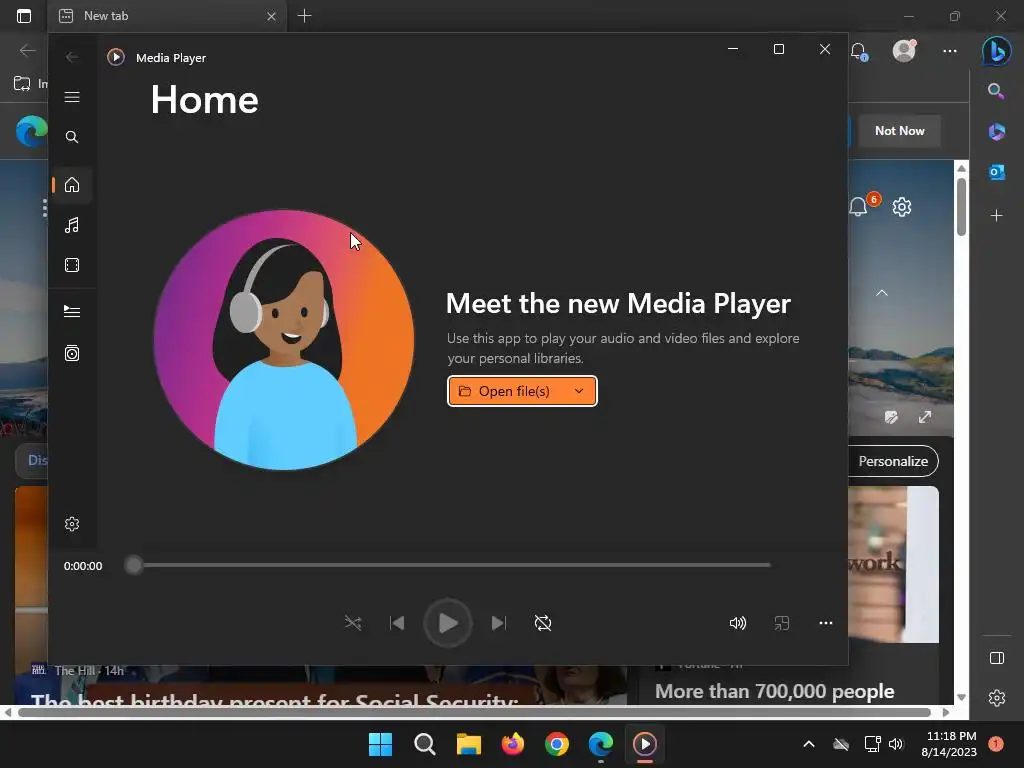The image size is (1024, 768).
Task: Open Music library in sidebar
Action: tap(72, 225)
